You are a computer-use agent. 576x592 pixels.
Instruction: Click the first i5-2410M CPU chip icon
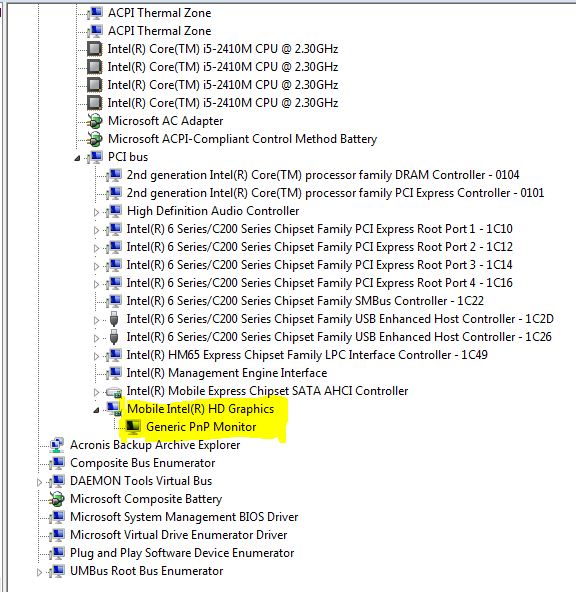coord(94,49)
